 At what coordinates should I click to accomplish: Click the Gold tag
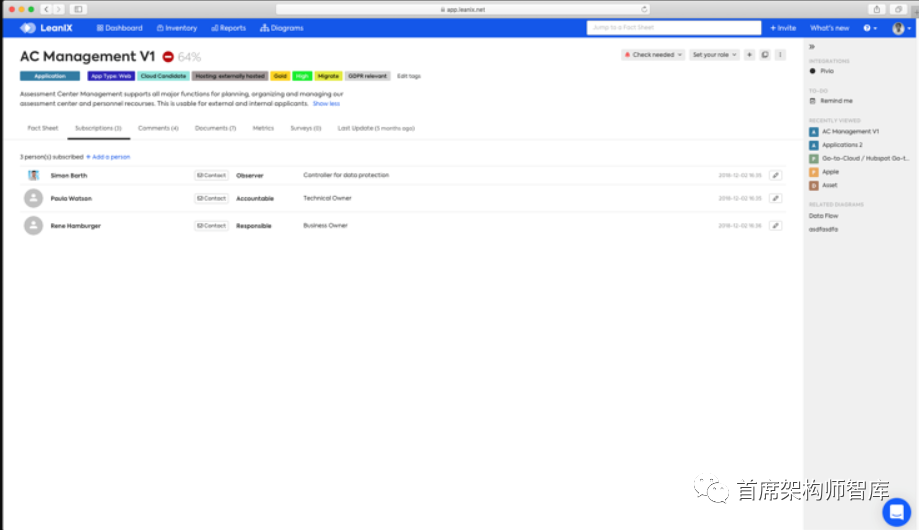(280, 76)
